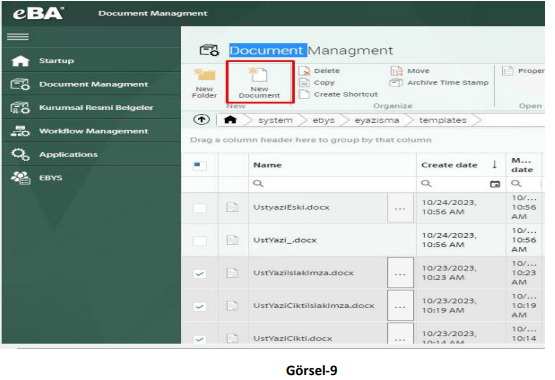The width and height of the screenshot is (555, 380).
Task: Click the Document Managment page title icon
Action: [x=210, y=50]
